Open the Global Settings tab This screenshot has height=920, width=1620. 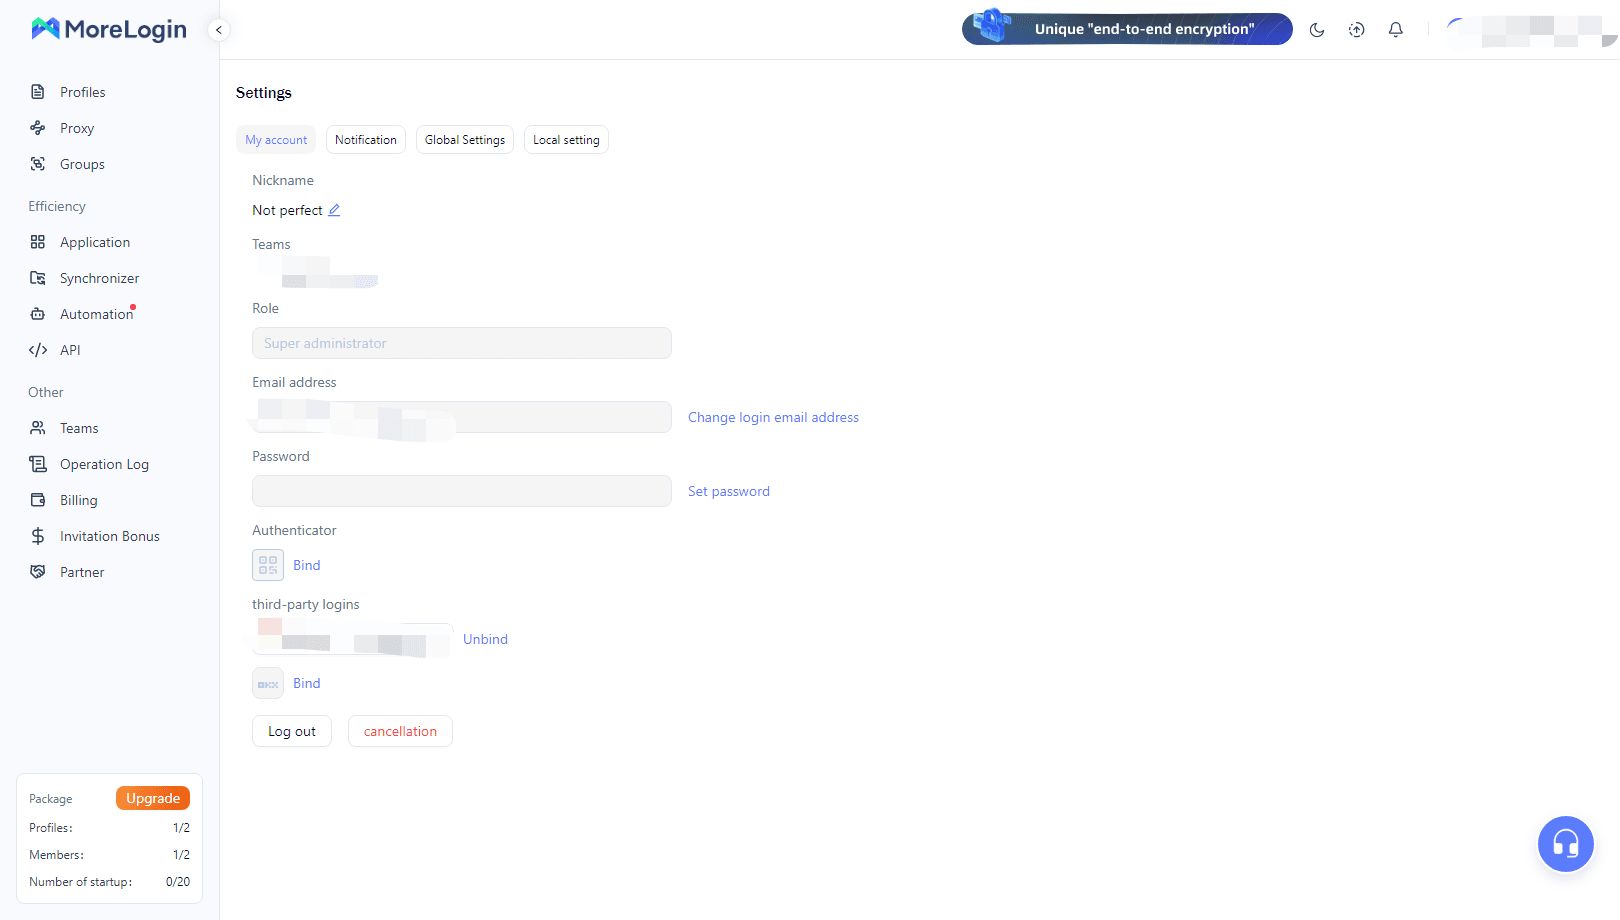tap(464, 139)
